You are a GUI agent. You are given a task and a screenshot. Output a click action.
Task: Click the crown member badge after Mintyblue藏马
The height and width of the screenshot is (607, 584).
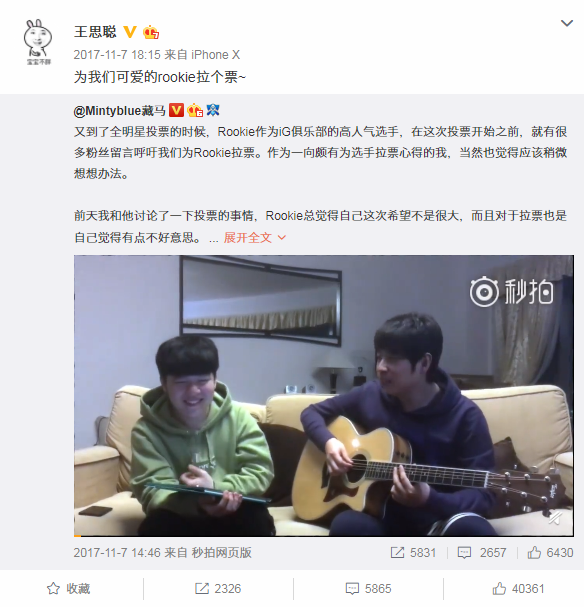pos(195,111)
